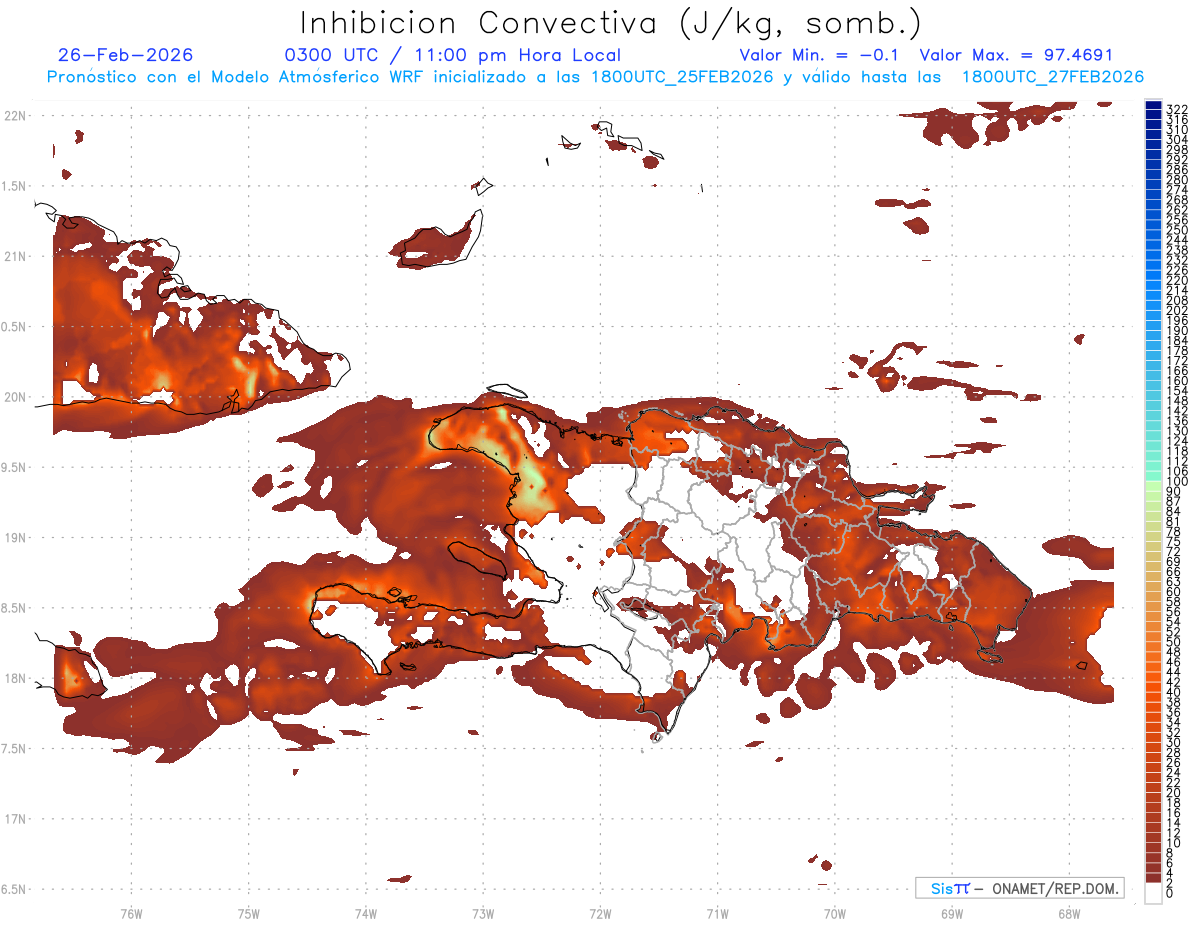Viewport: 1200px width, 927px height.
Task: Click the '18N' latitude label
Action: (x=15, y=678)
